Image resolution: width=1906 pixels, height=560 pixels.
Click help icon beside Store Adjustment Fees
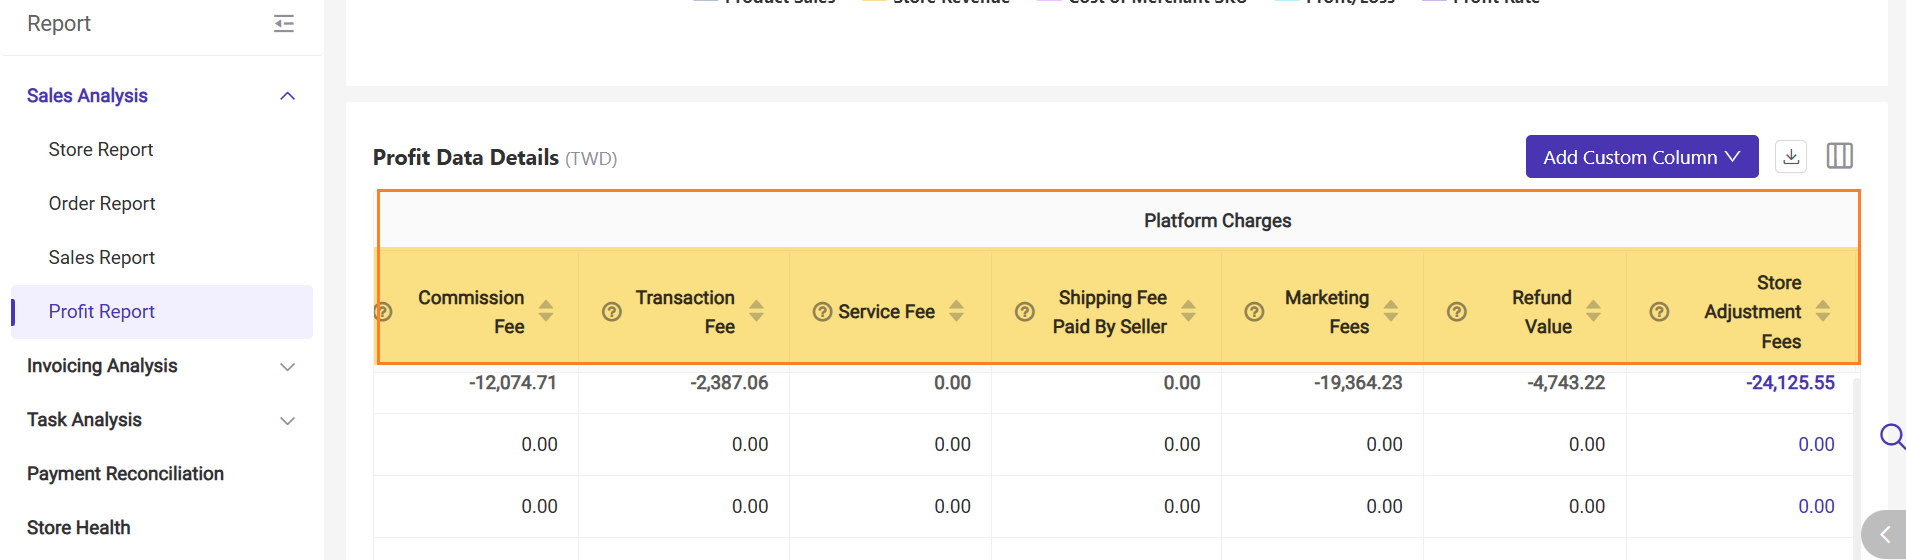tap(1659, 312)
